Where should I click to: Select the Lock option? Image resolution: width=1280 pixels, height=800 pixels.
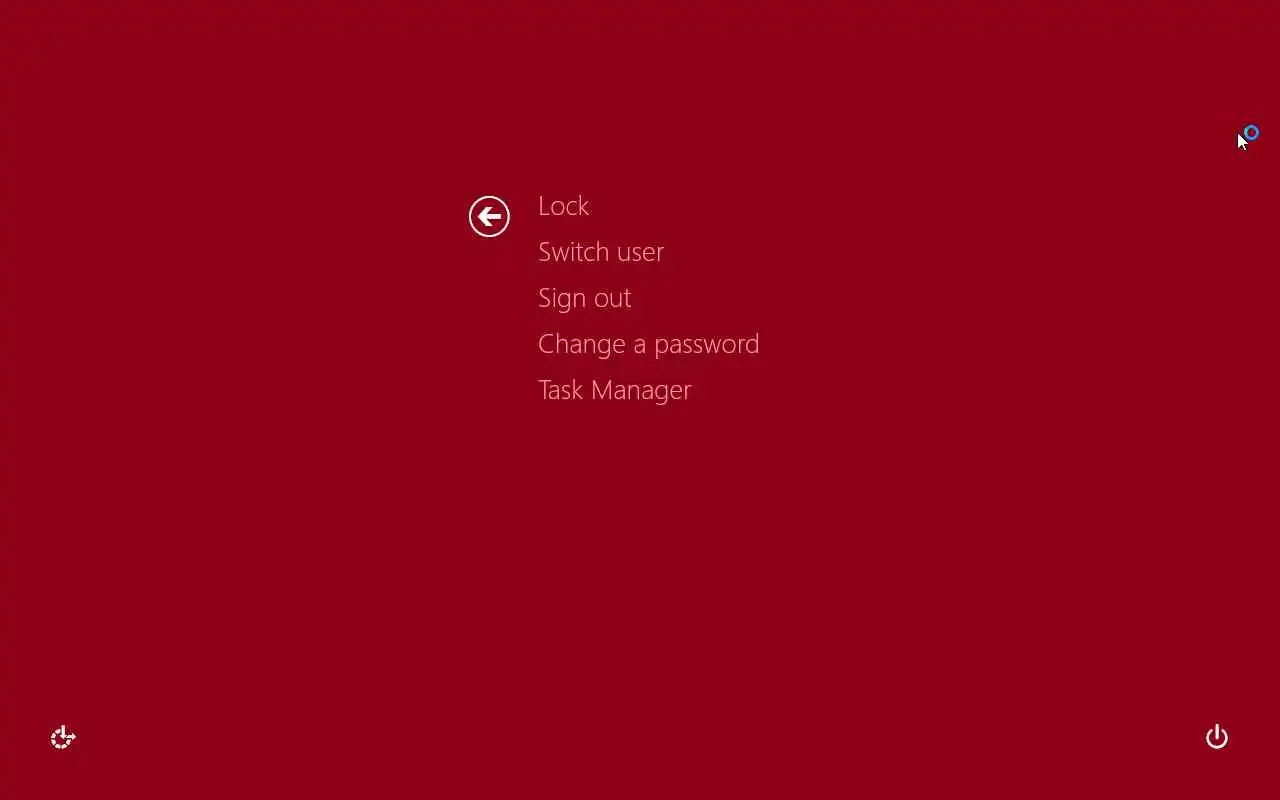point(563,206)
